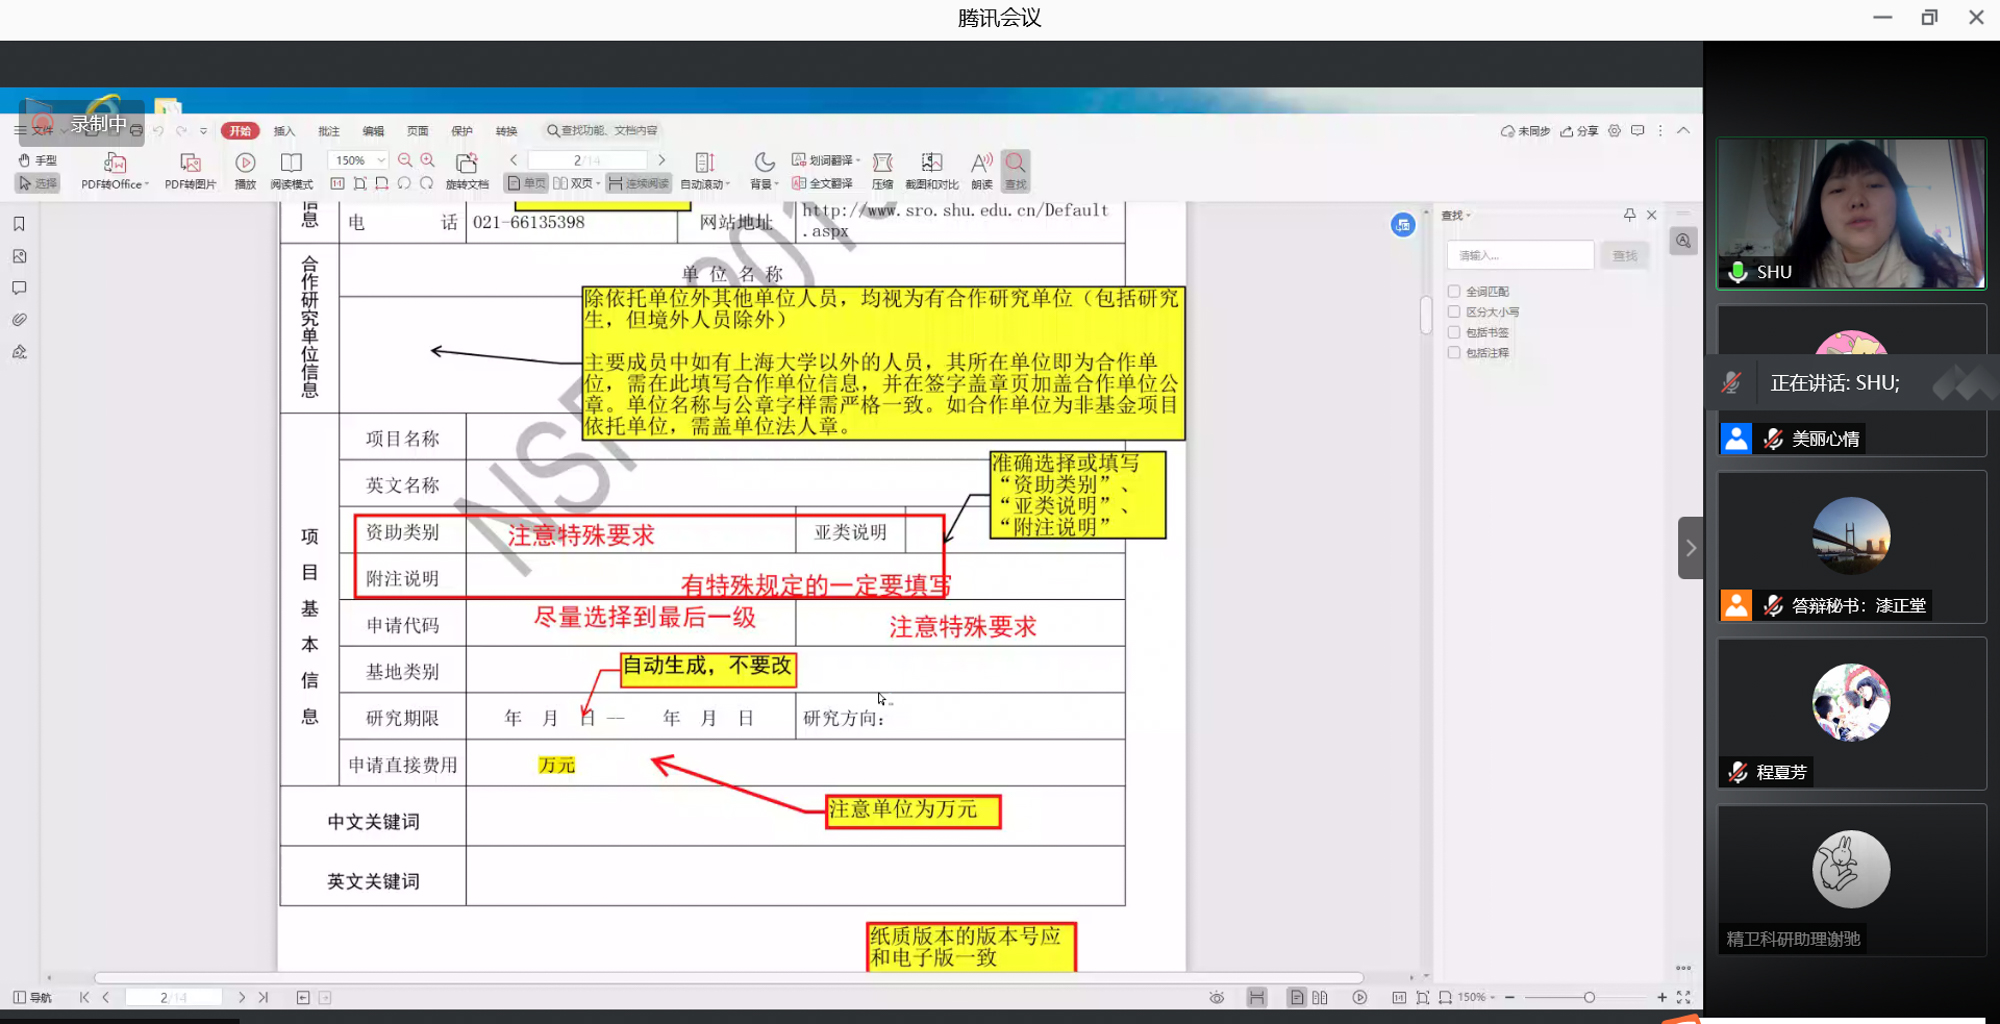The width and height of the screenshot is (2000, 1024).
Task: Pin the 查找 search panel
Action: pyautogui.click(x=1629, y=215)
